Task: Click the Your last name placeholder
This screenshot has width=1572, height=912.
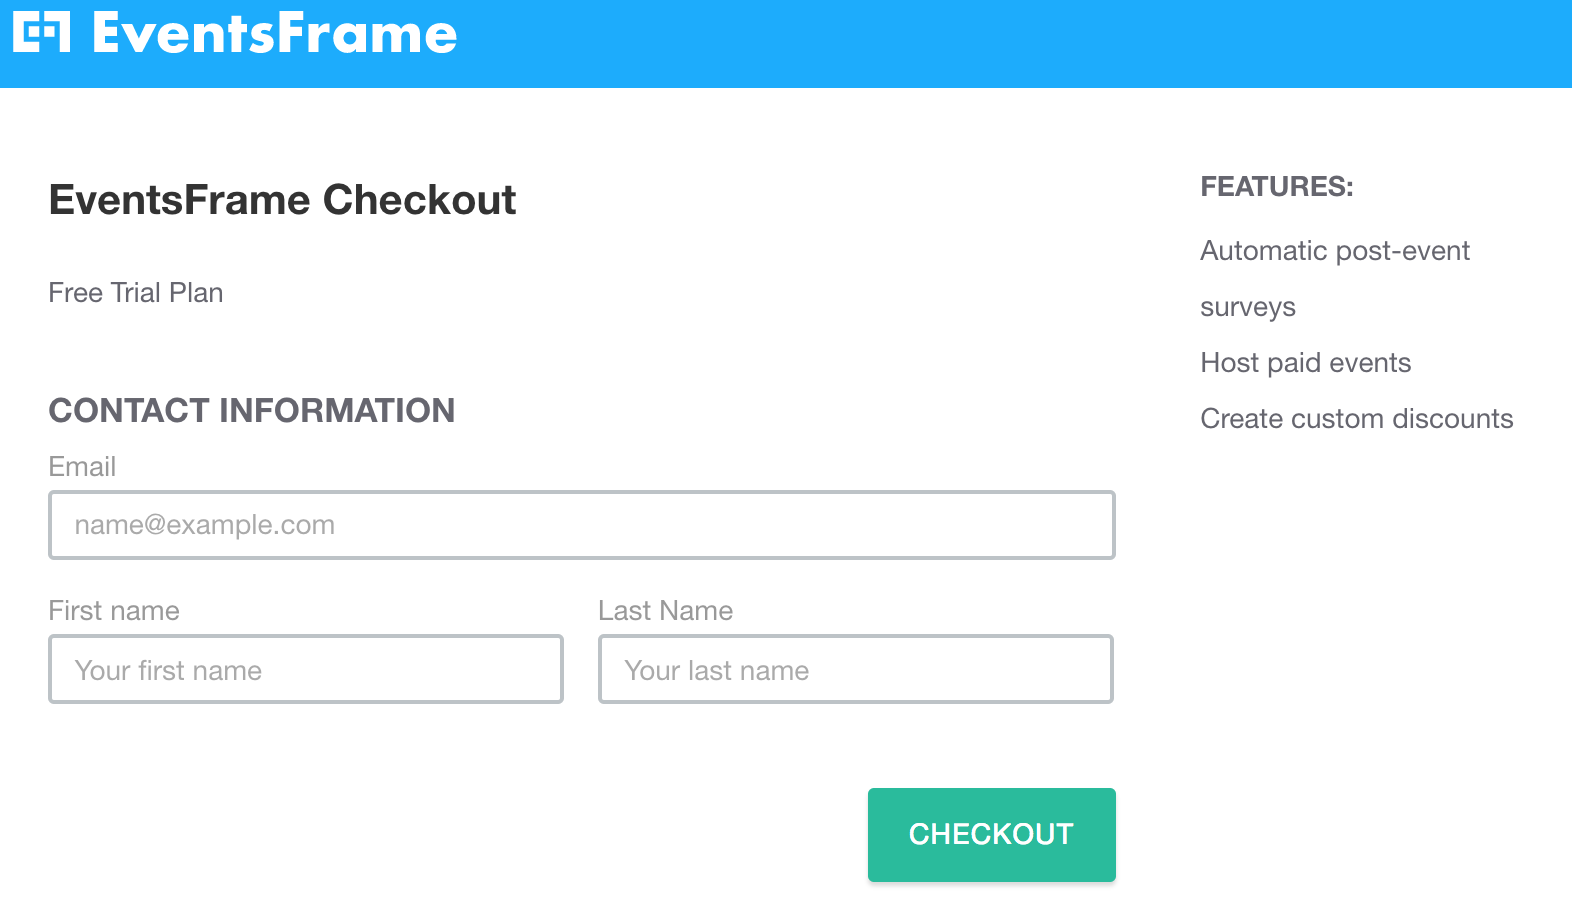Action: point(716,671)
